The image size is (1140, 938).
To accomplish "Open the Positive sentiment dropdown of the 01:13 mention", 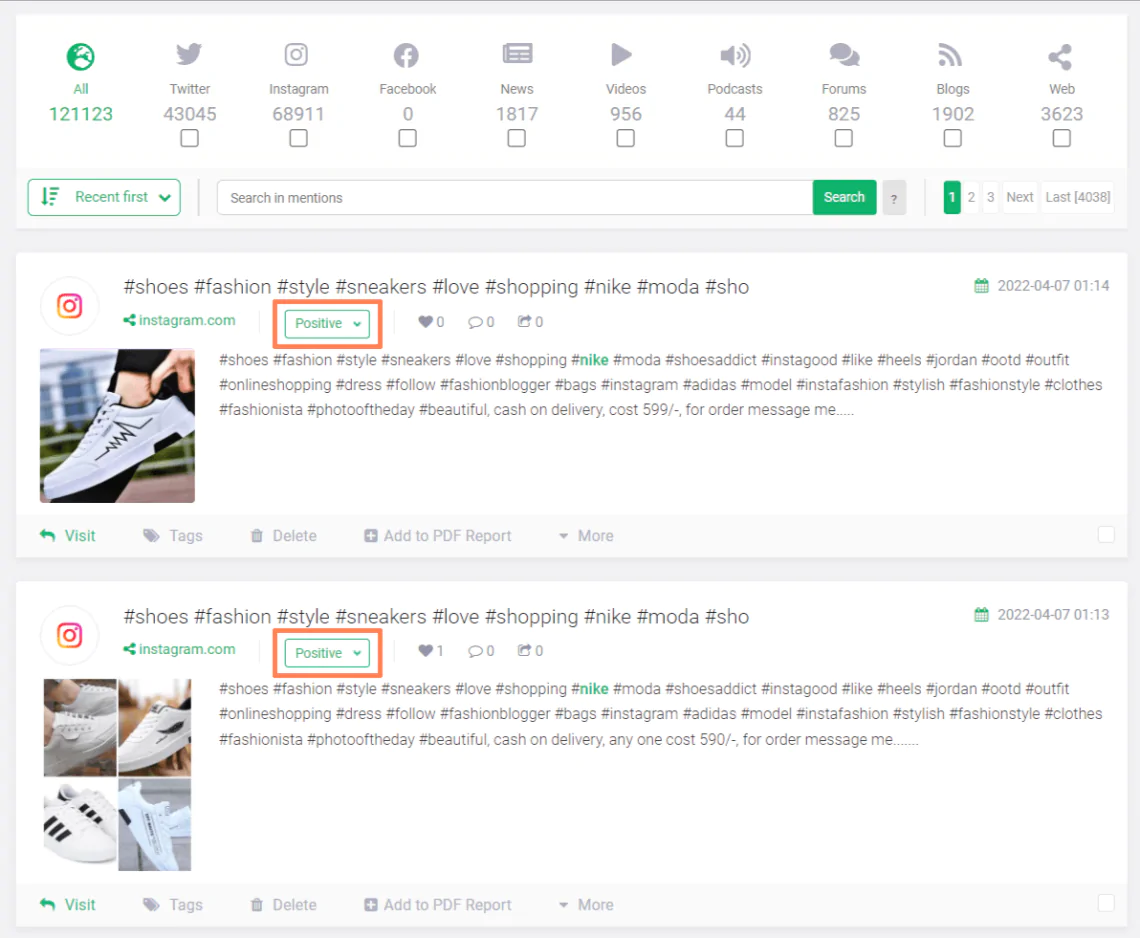I will click(327, 653).
